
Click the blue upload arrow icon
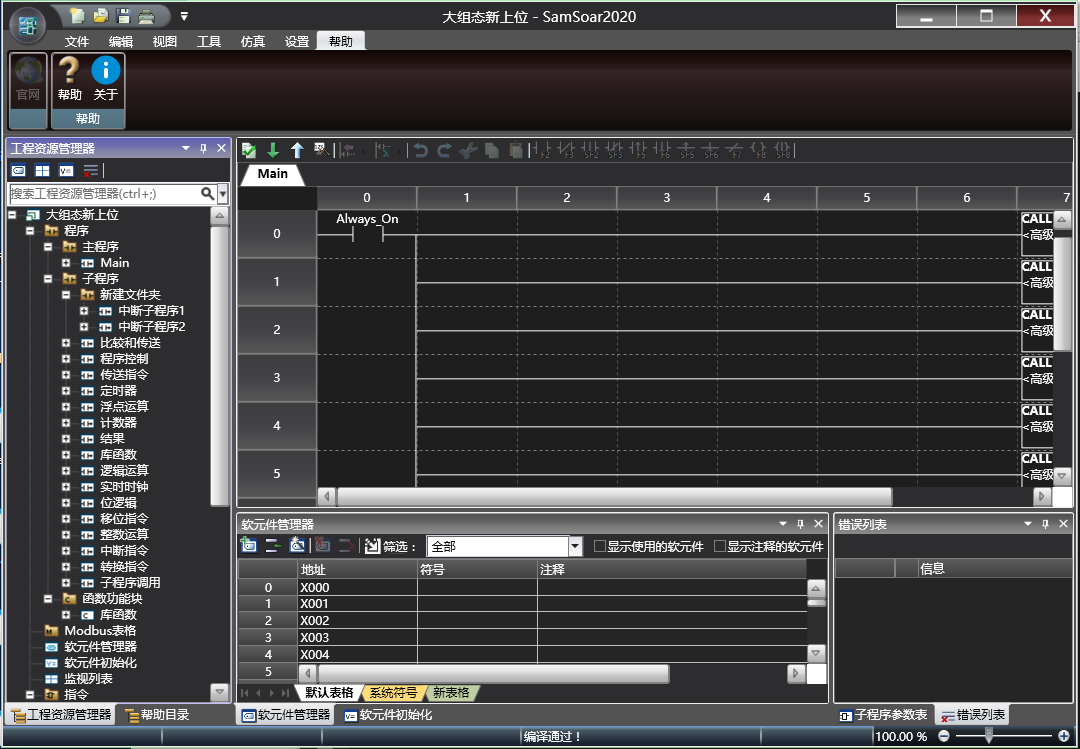[x=297, y=150]
